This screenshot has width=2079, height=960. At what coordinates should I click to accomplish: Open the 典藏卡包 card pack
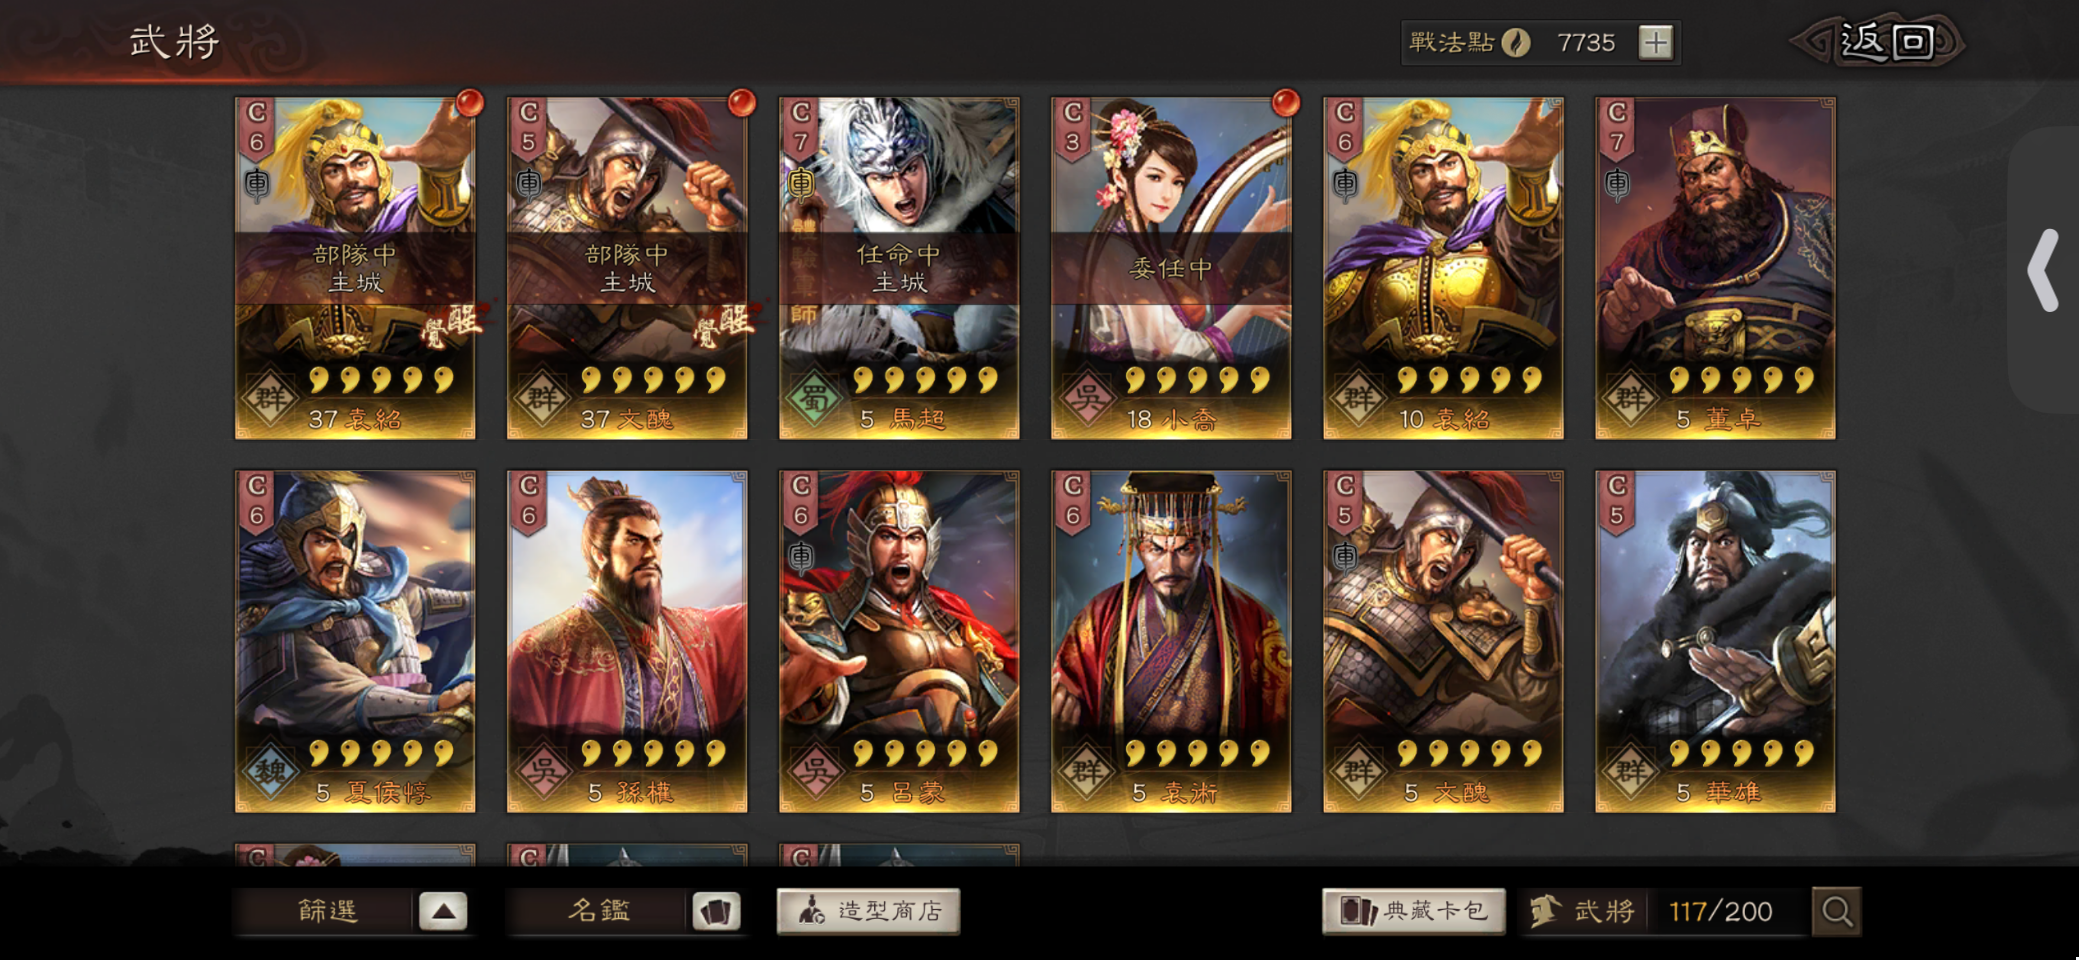(x=1413, y=911)
